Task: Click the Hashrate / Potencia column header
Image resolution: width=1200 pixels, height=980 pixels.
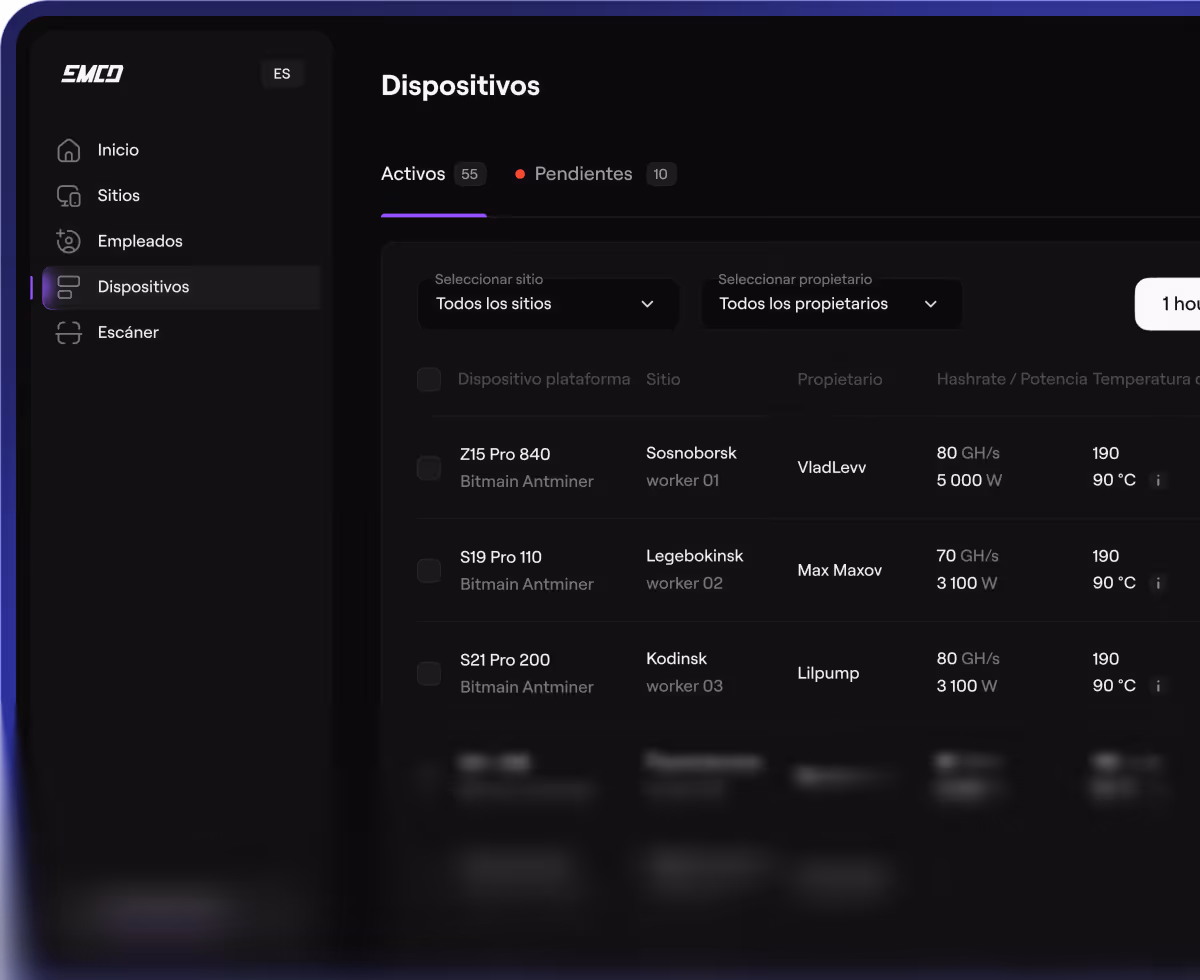Action: click(1011, 379)
